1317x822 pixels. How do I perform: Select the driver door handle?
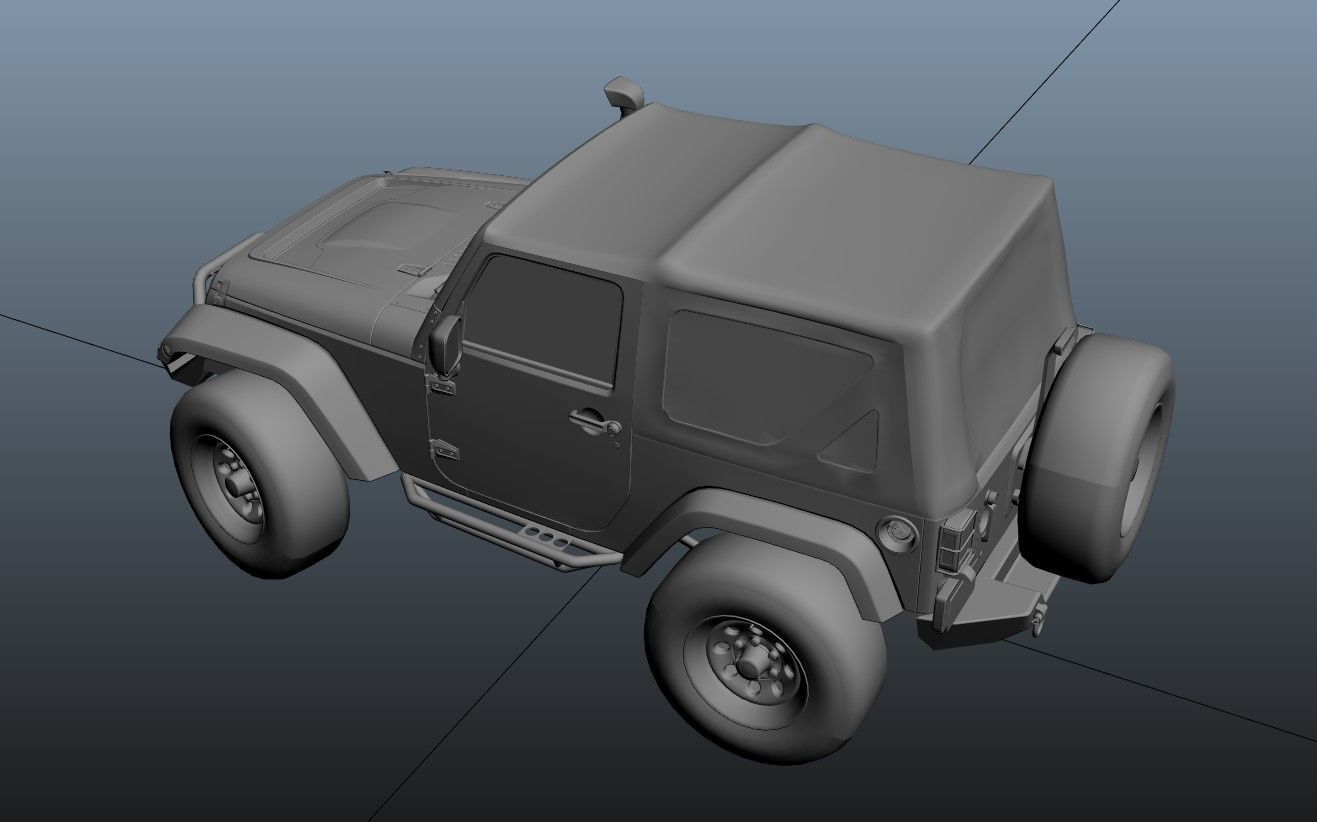click(x=596, y=422)
